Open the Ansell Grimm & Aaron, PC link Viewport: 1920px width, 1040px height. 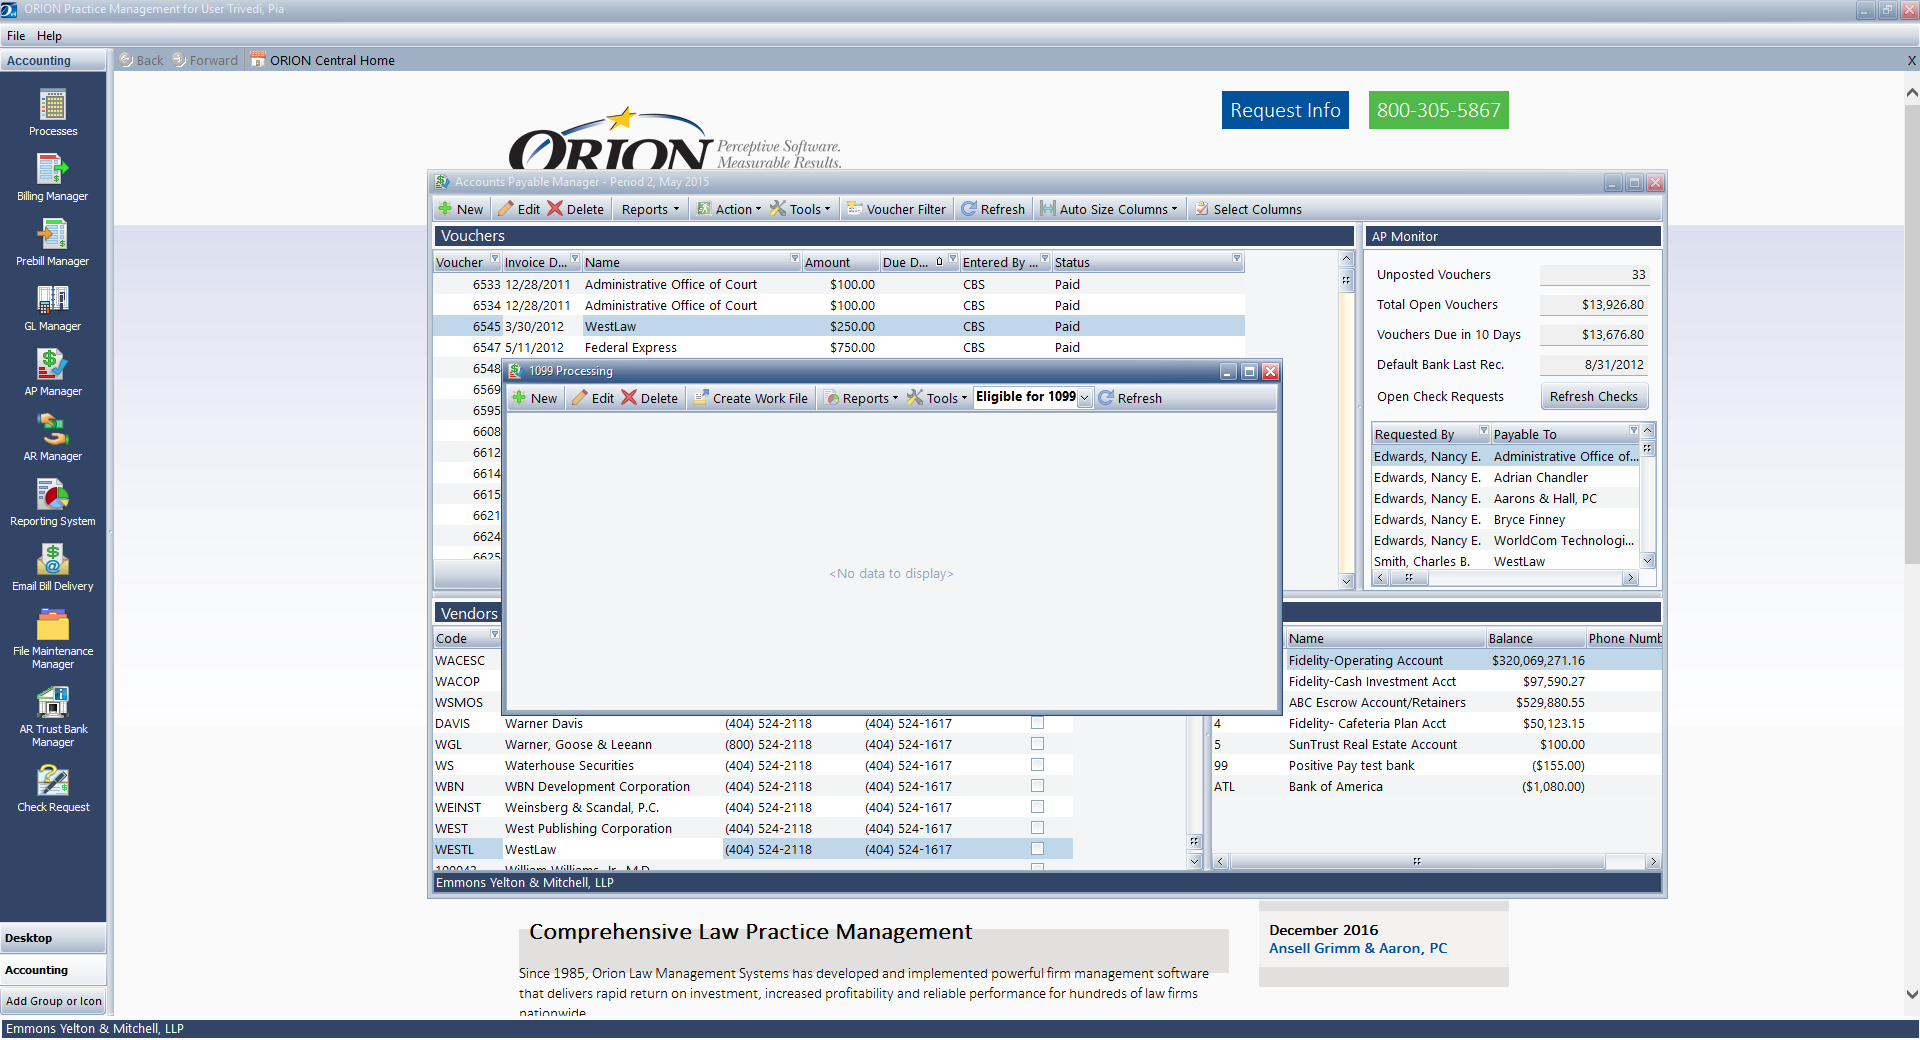click(x=1357, y=948)
